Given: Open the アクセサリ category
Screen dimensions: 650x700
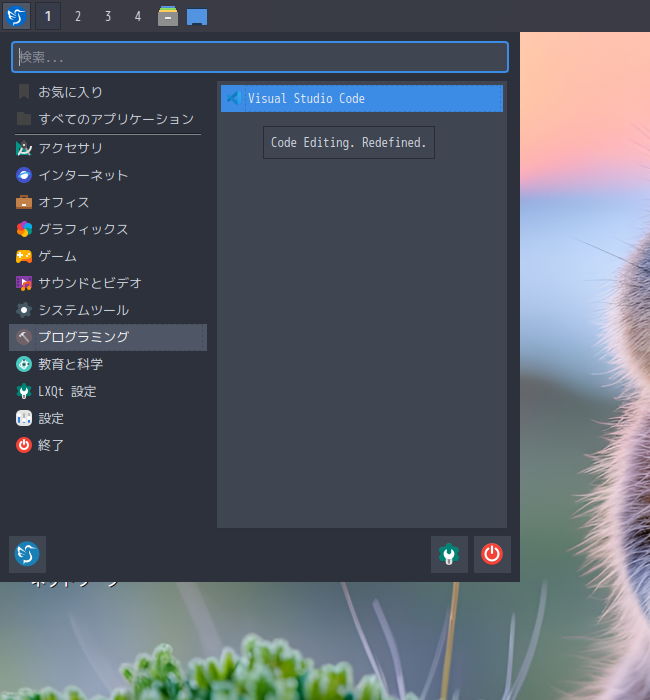Looking at the screenshot, I should (x=108, y=148).
